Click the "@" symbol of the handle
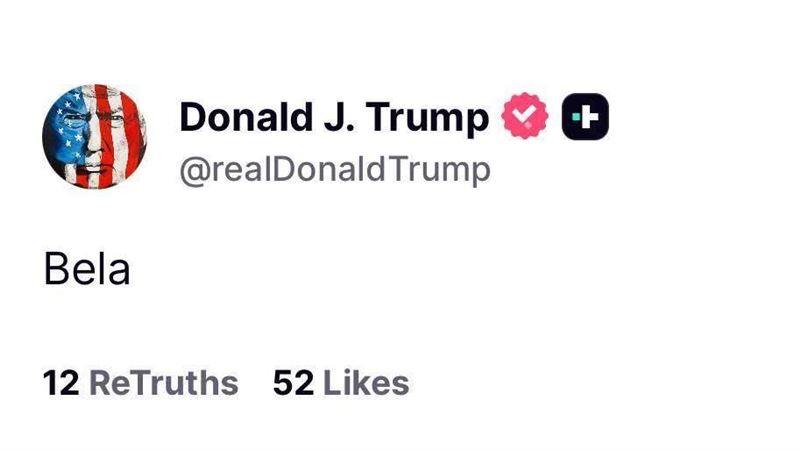Screen dimensions: 800x450 (193, 170)
